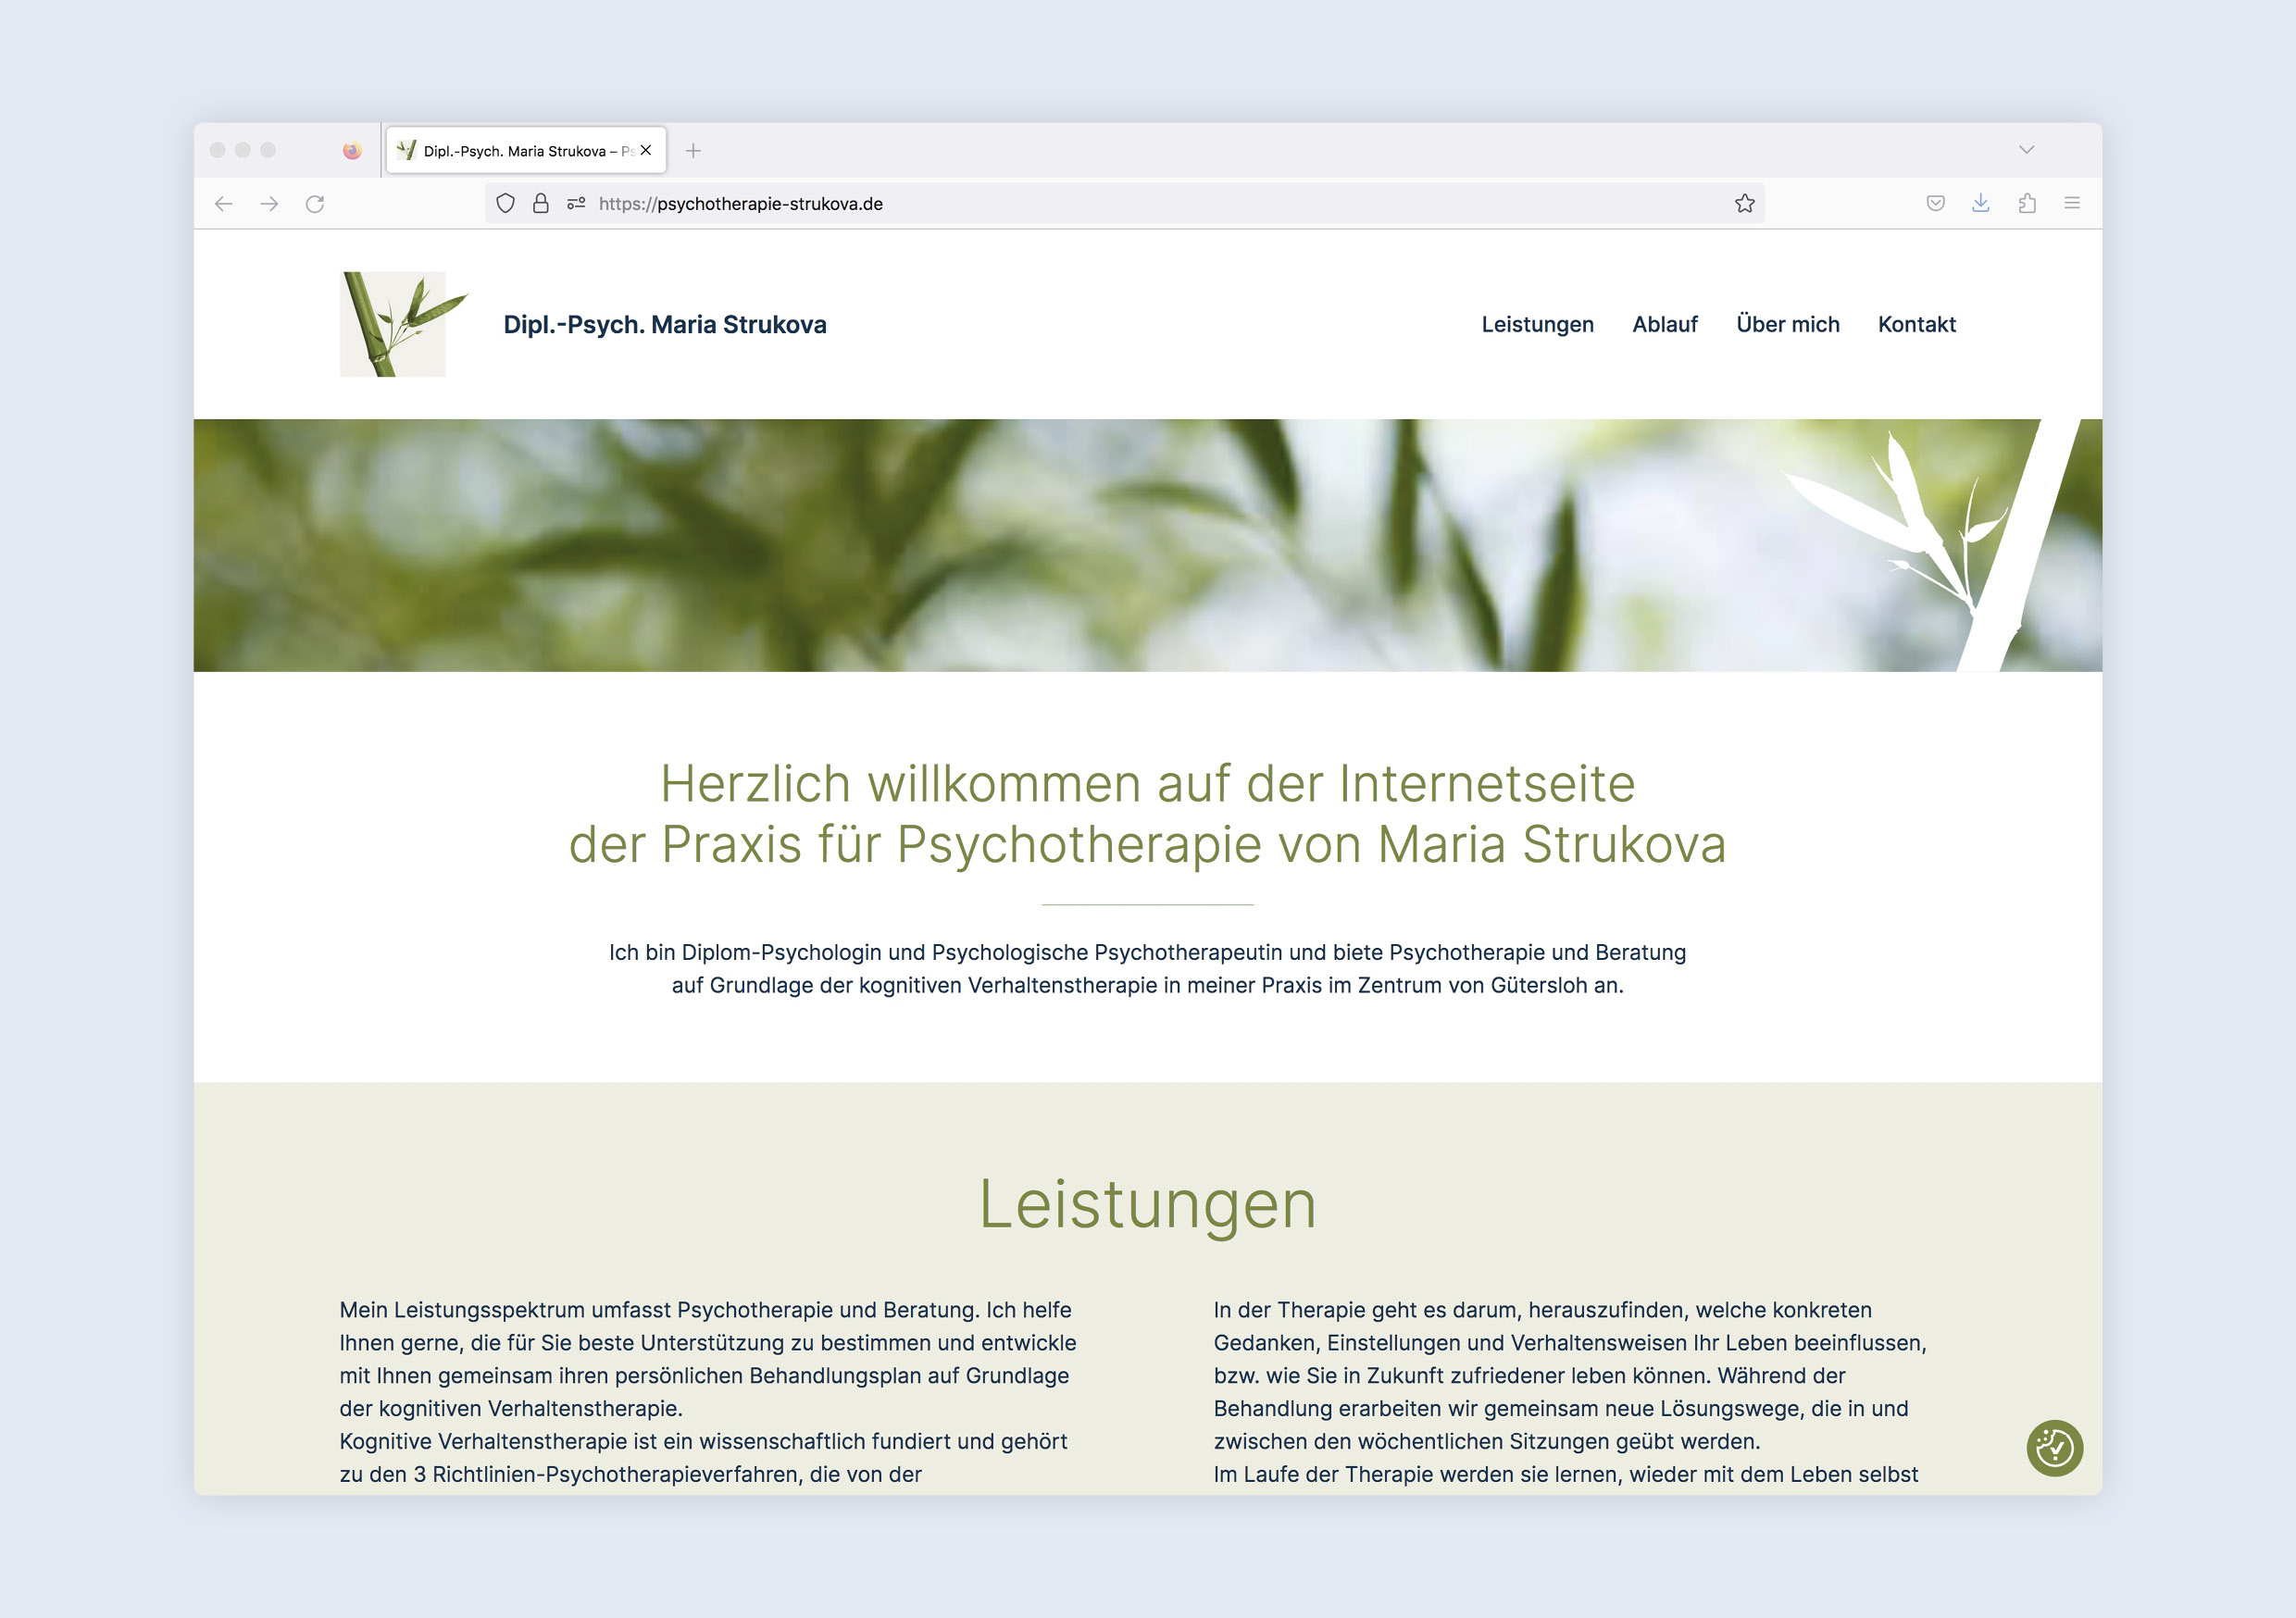Viewport: 2296px width, 1618px height.
Task: Click the forward navigation arrow
Action: coord(269,204)
